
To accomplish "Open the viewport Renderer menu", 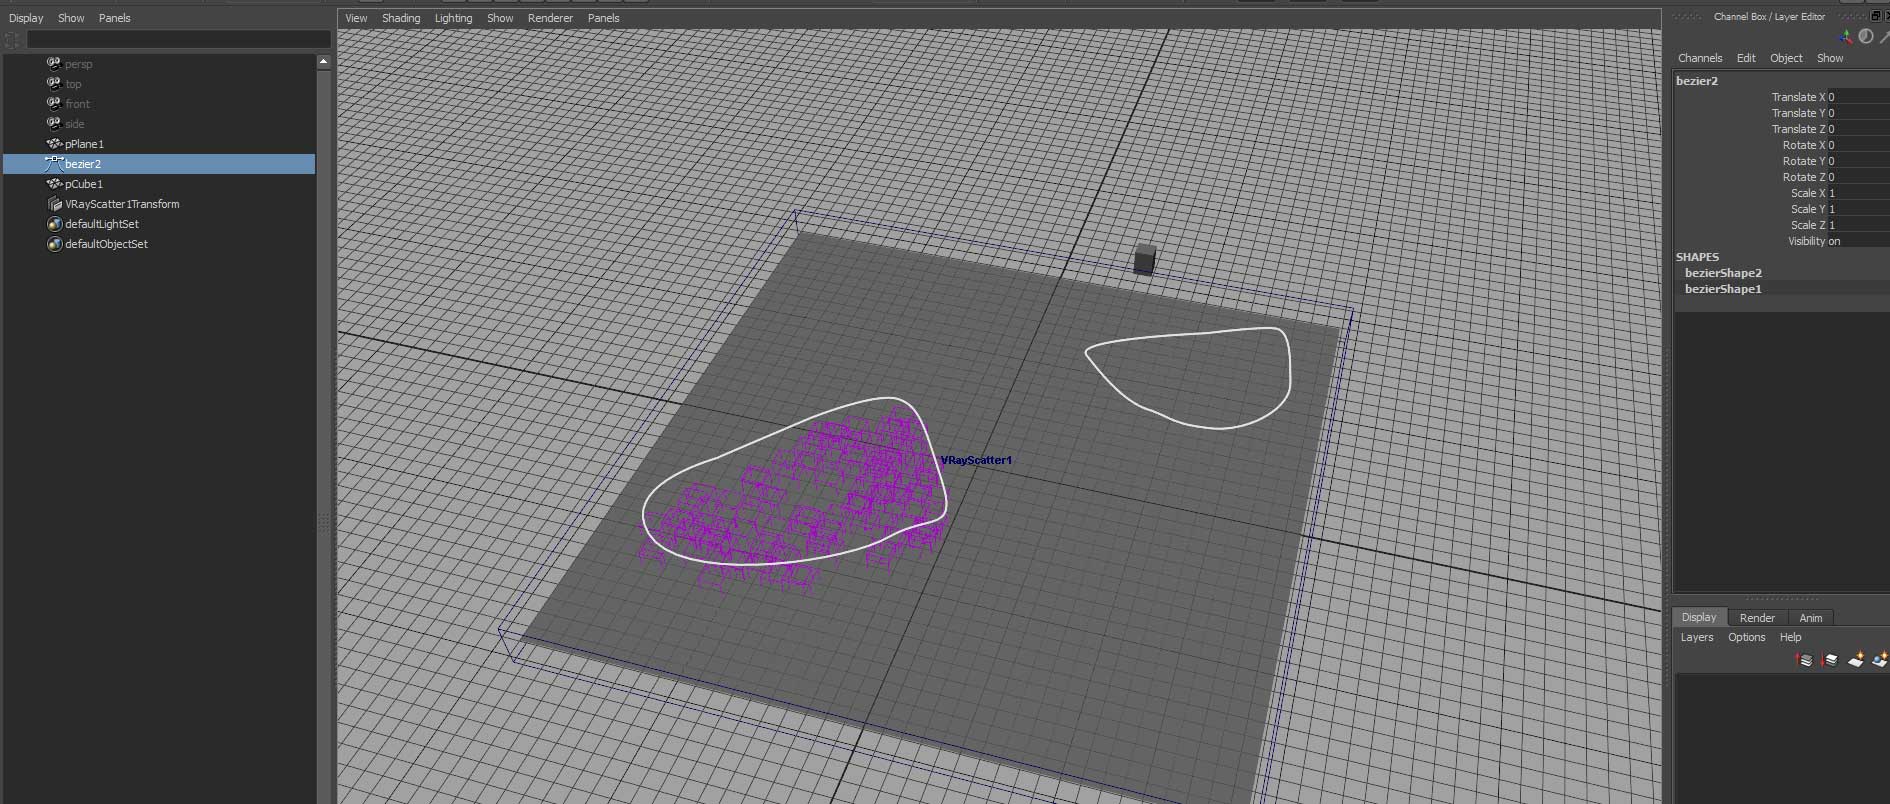I will pyautogui.click(x=550, y=18).
